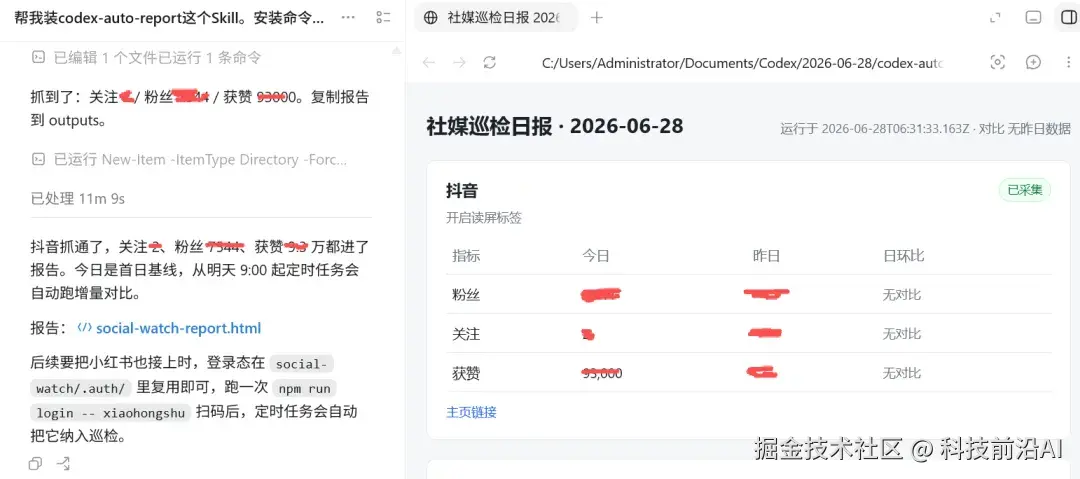Go forward in the preview browser
This screenshot has width=1080, height=479.
click(x=459, y=63)
